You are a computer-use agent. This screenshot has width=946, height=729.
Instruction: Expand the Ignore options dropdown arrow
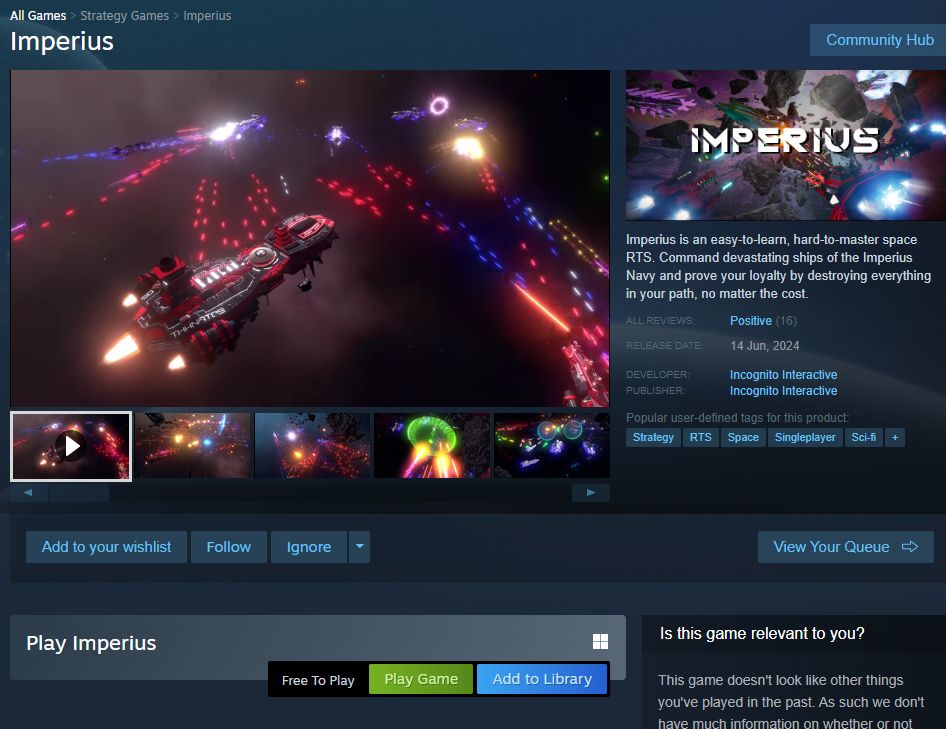359,547
